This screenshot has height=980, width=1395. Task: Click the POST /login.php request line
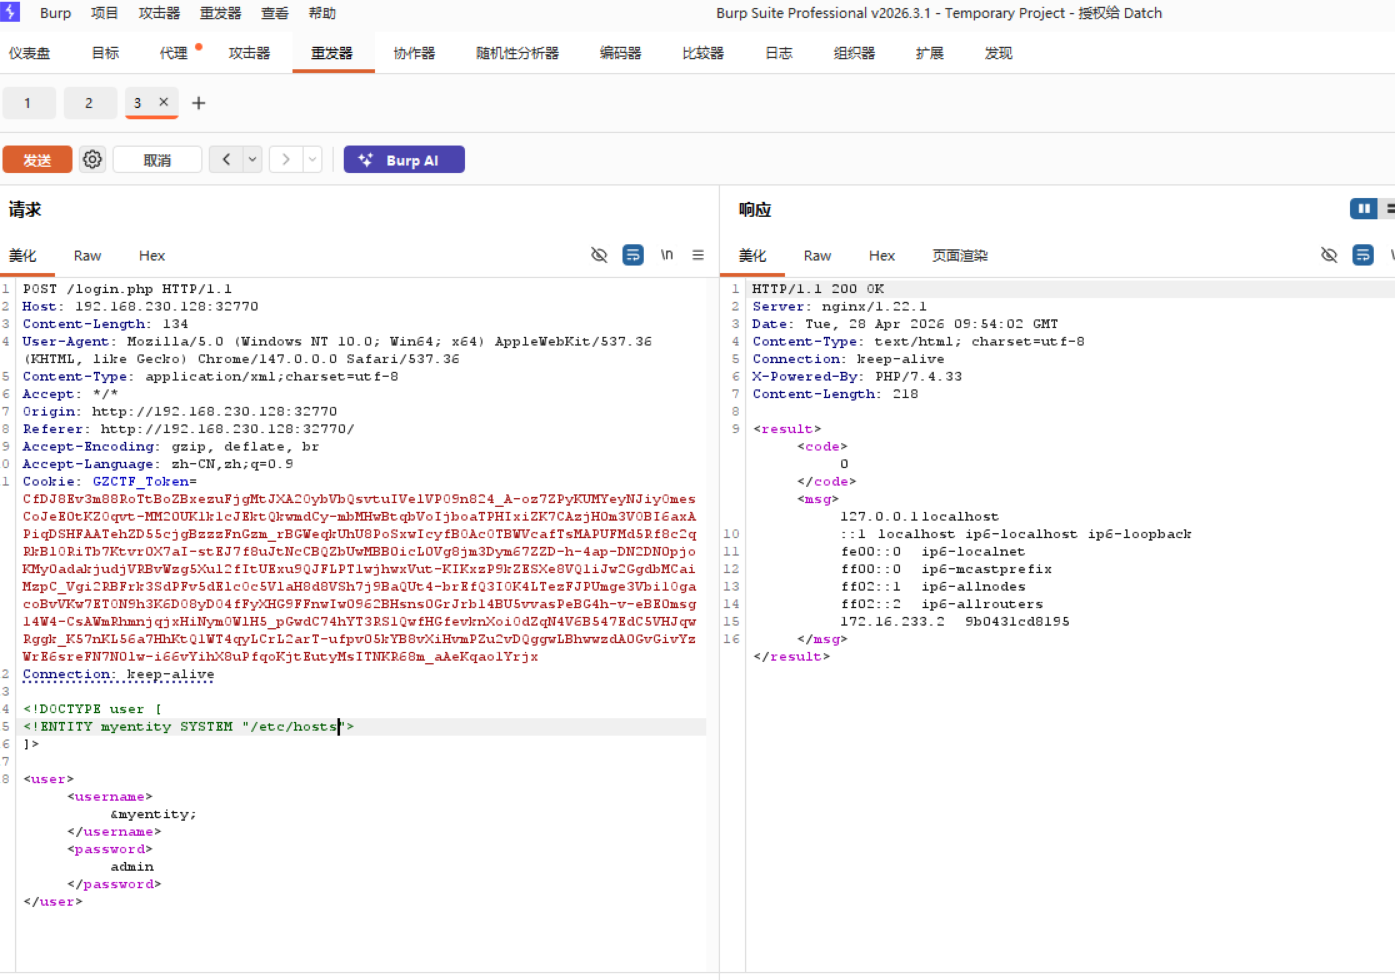[127, 289]
